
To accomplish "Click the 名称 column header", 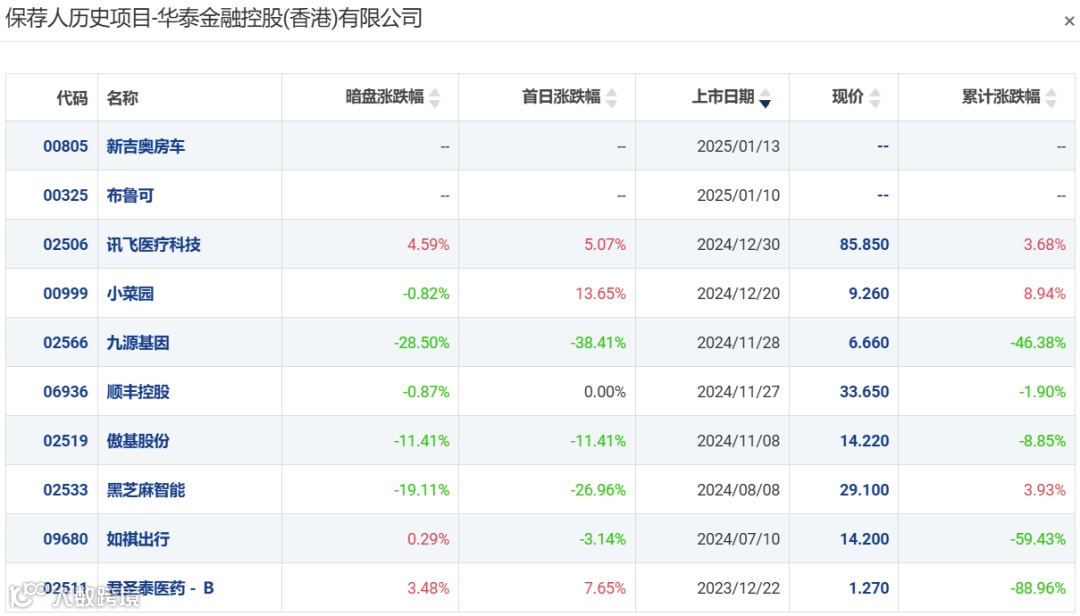I will pyautogui.click(x=123, y=98).
